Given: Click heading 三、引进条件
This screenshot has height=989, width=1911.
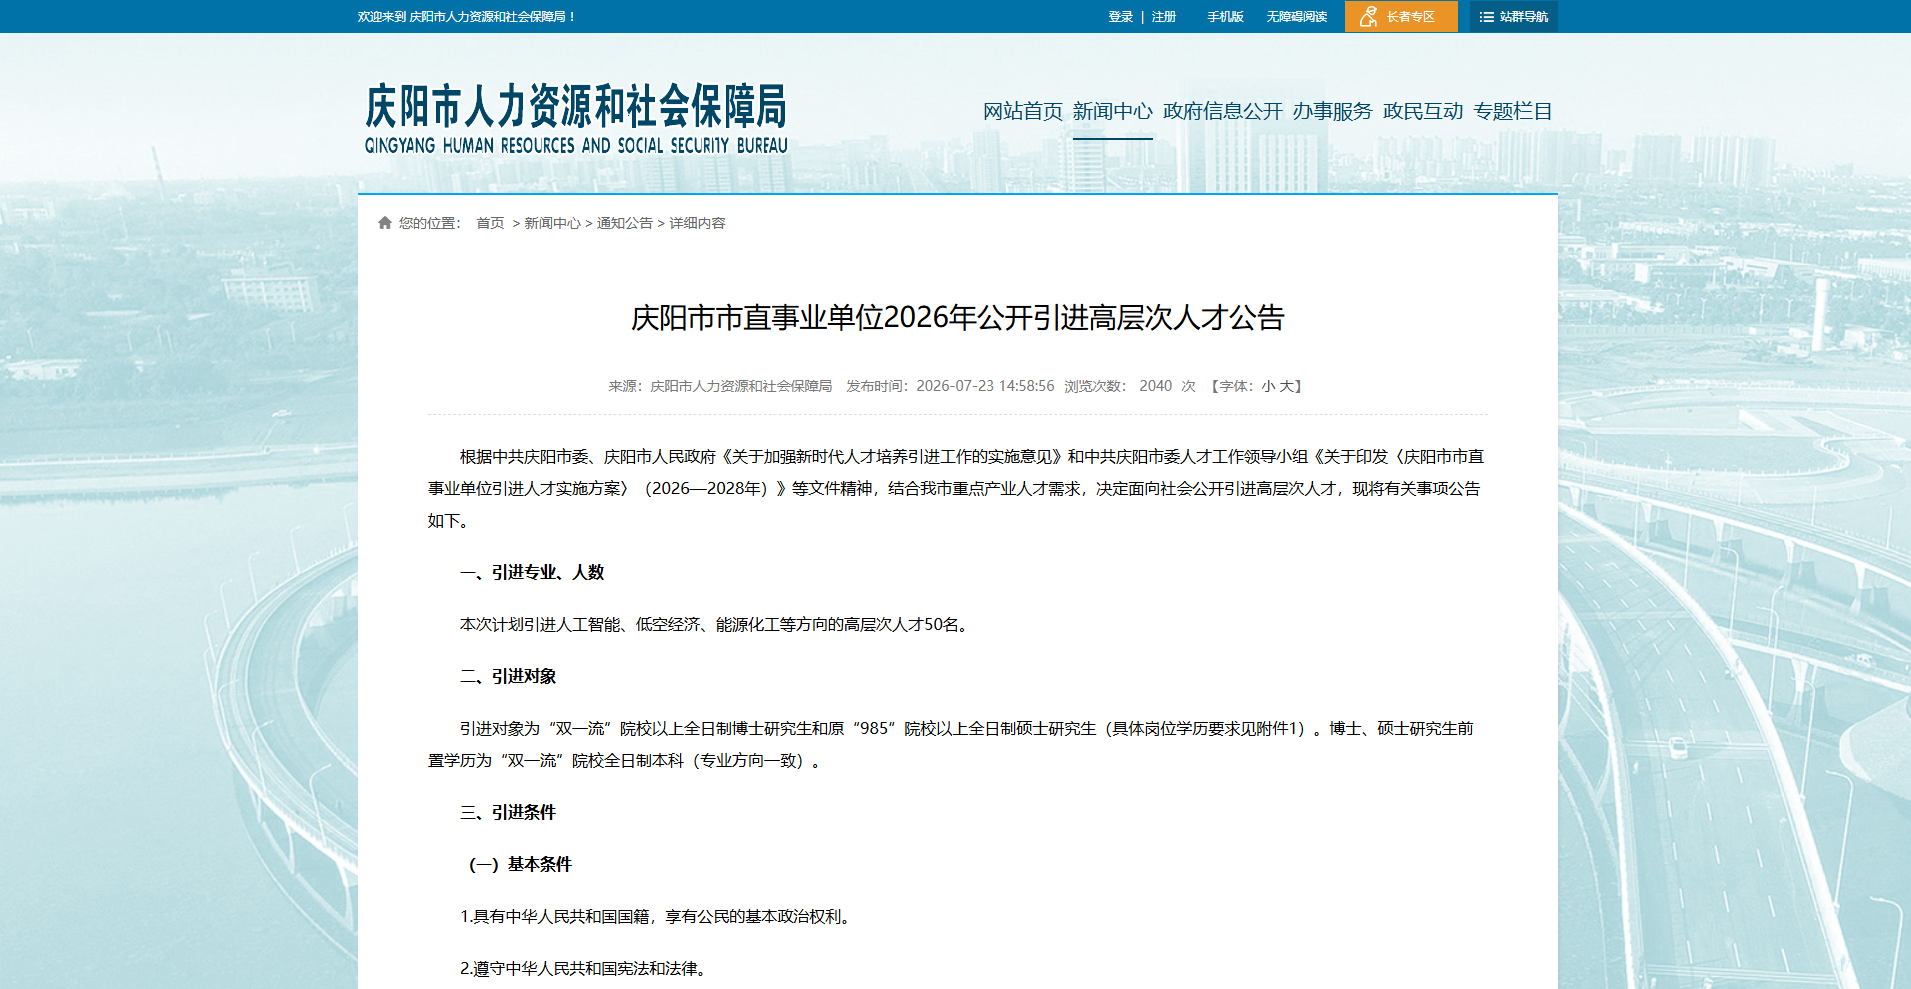Looking at the screenshot, I should point(508,812).
